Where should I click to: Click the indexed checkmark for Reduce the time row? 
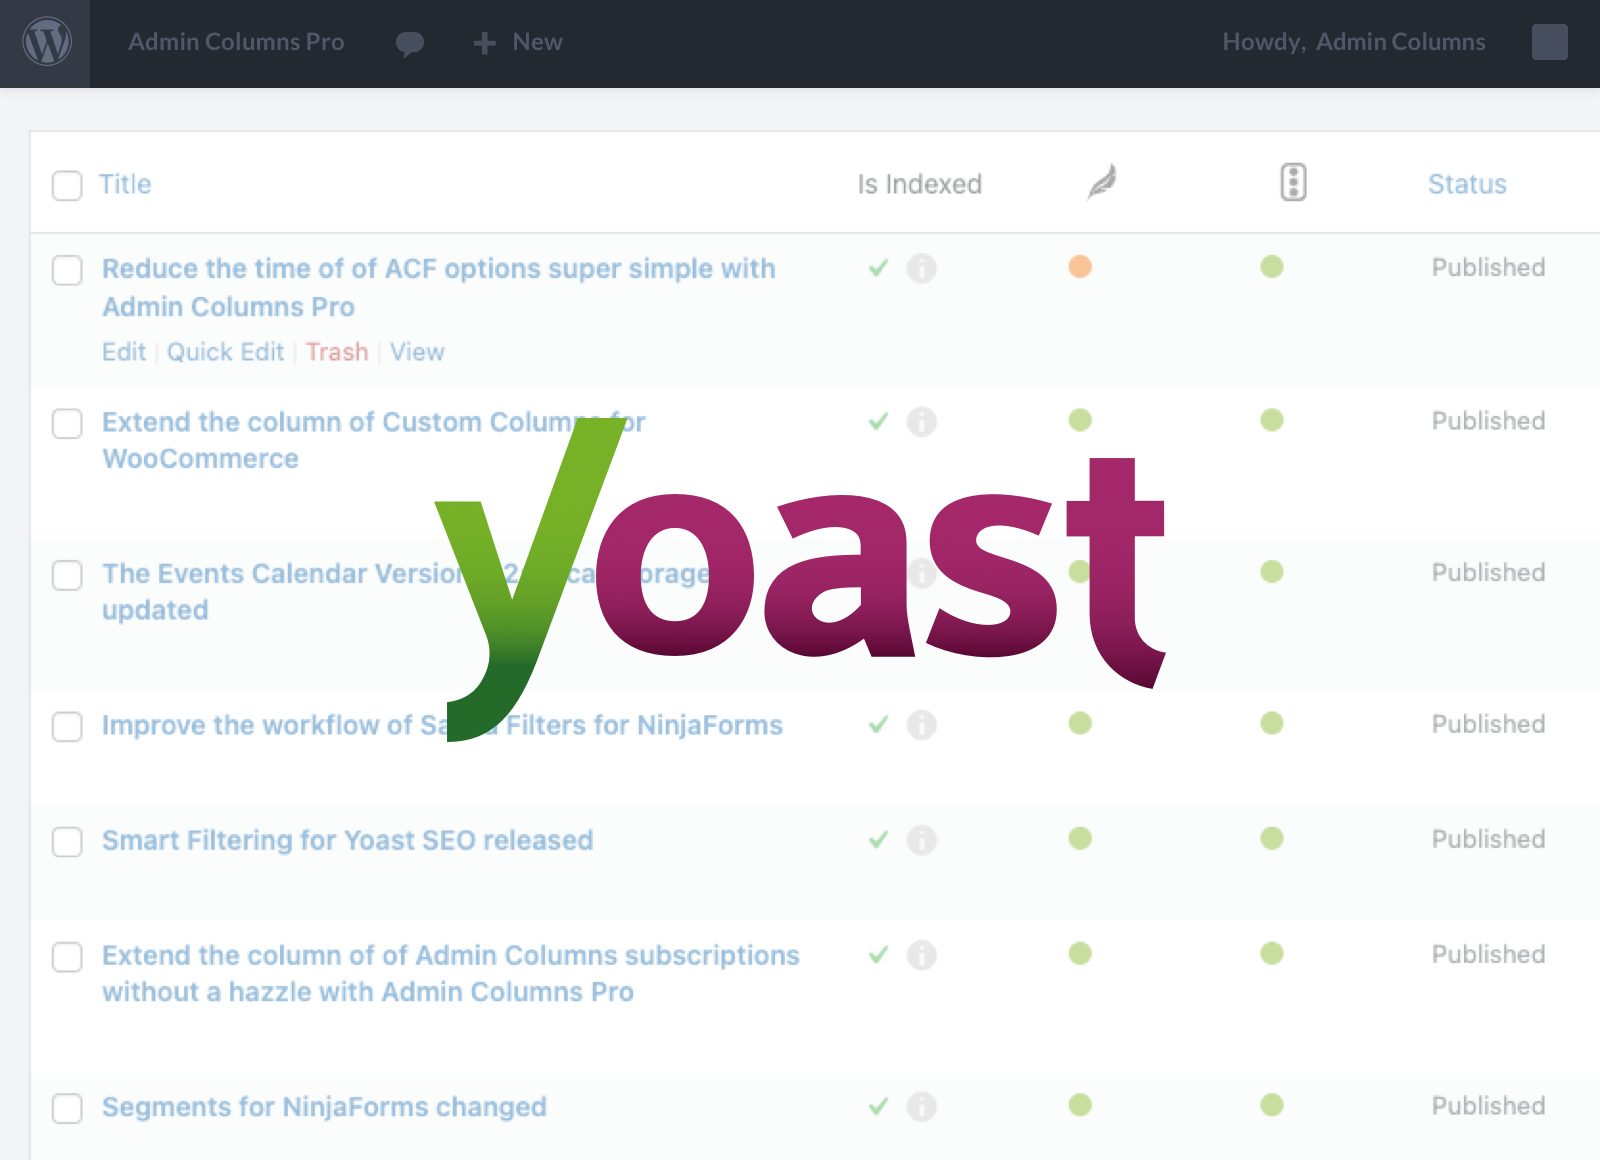click(878, 268)
